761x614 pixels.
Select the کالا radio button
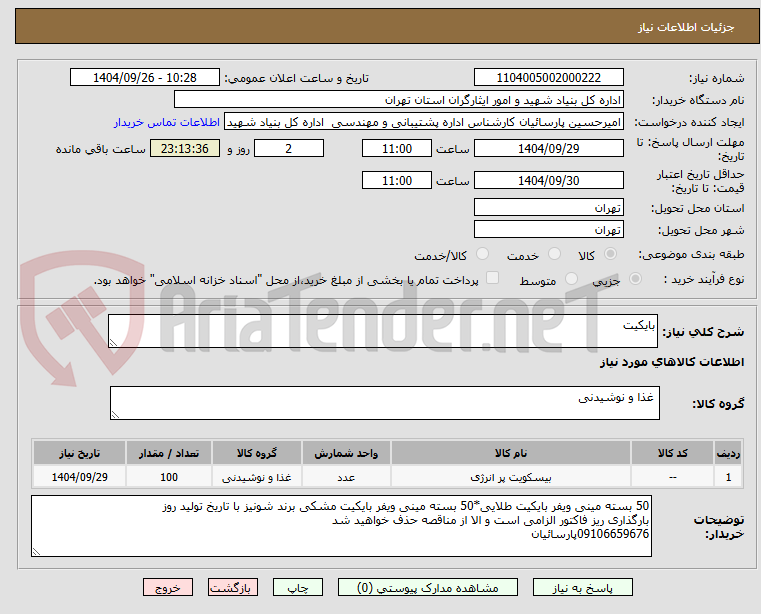(611, 254)
